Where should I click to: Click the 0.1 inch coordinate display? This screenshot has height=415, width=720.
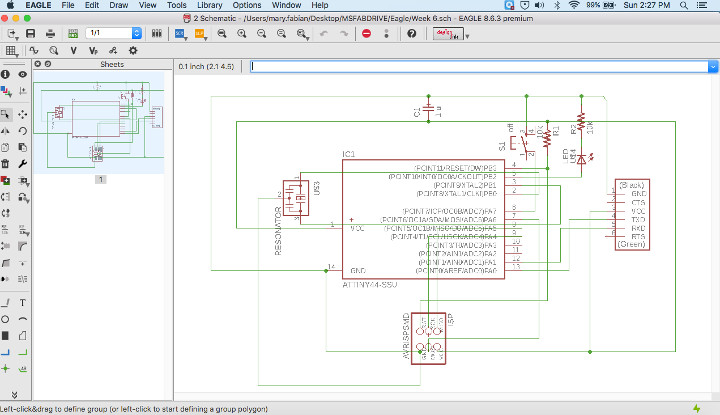[x=206, y=67]
